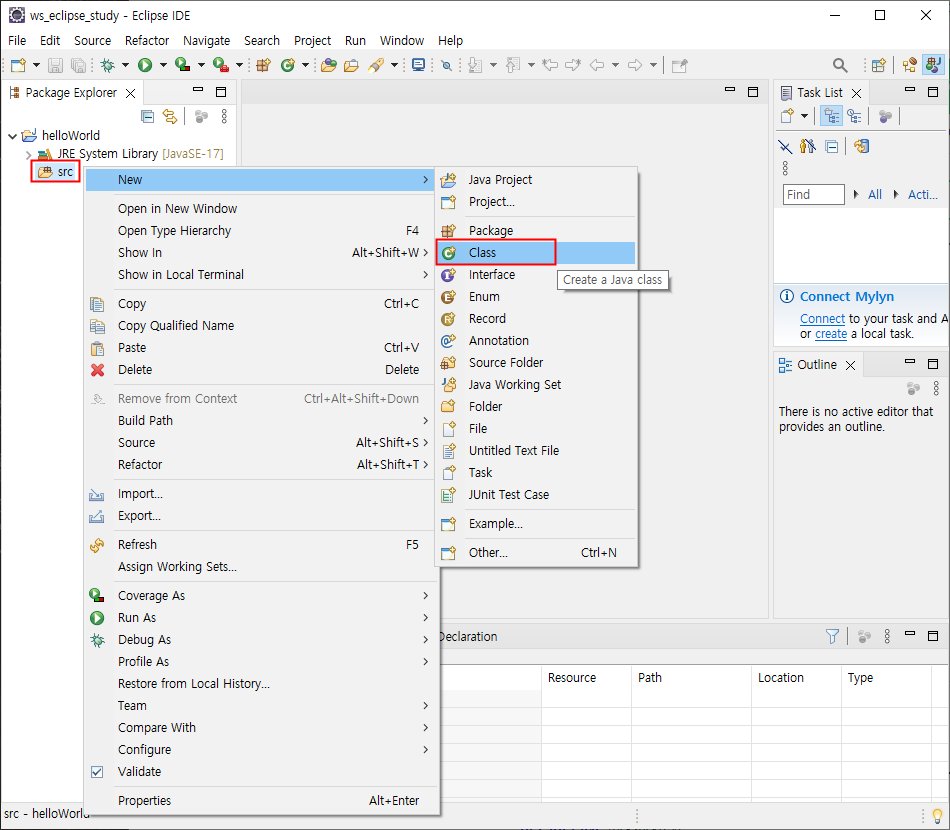This screenshot has width=950, height=830.
Task: Click the Java perspective icon at top right
Action: click(933, 65)
